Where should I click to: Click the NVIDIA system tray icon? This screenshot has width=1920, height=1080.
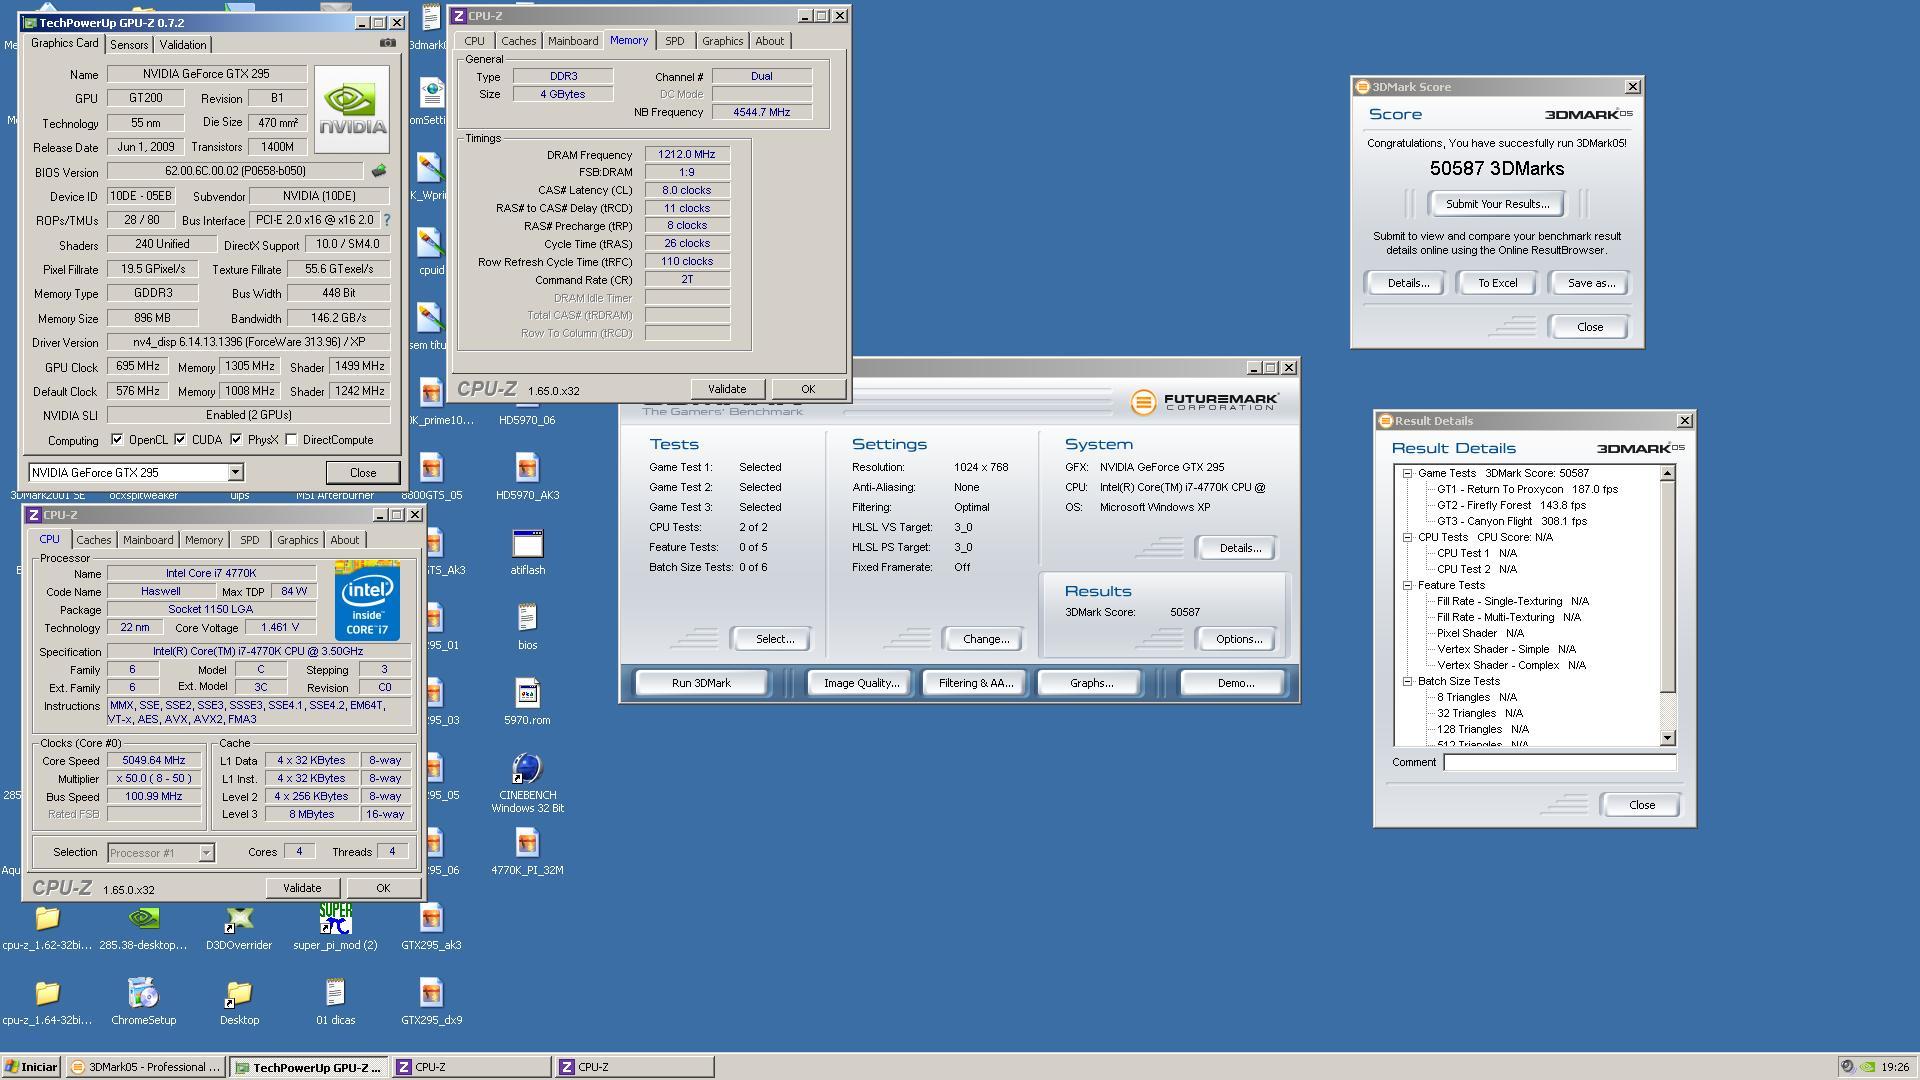[x=1866, y=1067]
